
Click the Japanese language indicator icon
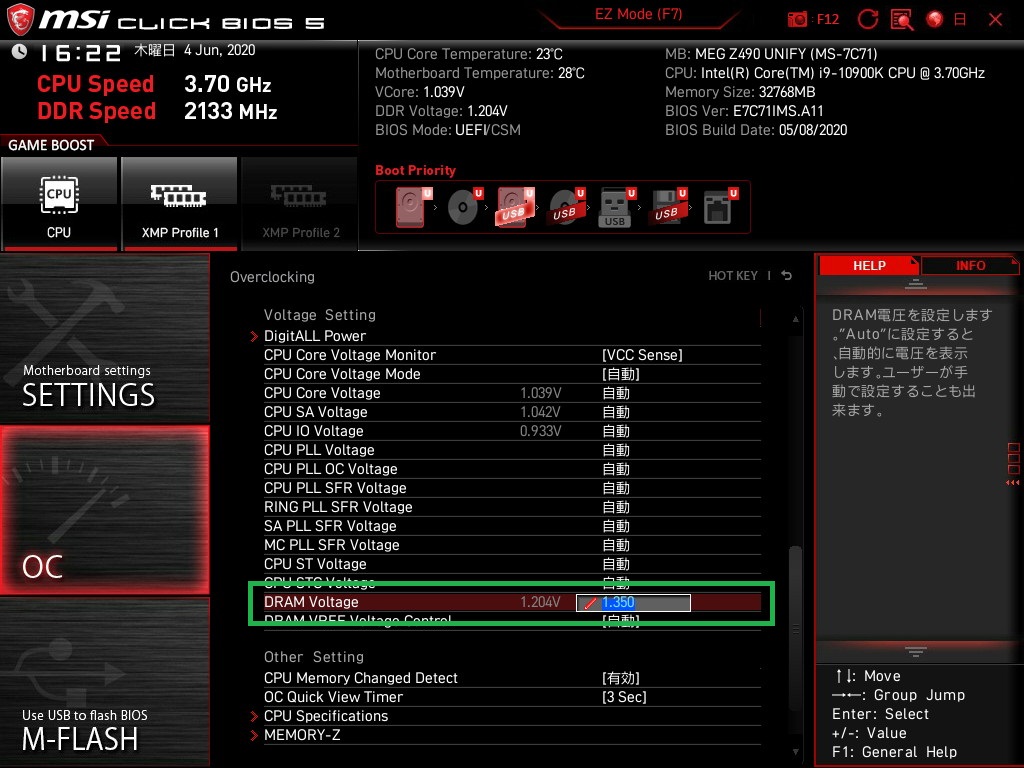click(x=959, y=20)
